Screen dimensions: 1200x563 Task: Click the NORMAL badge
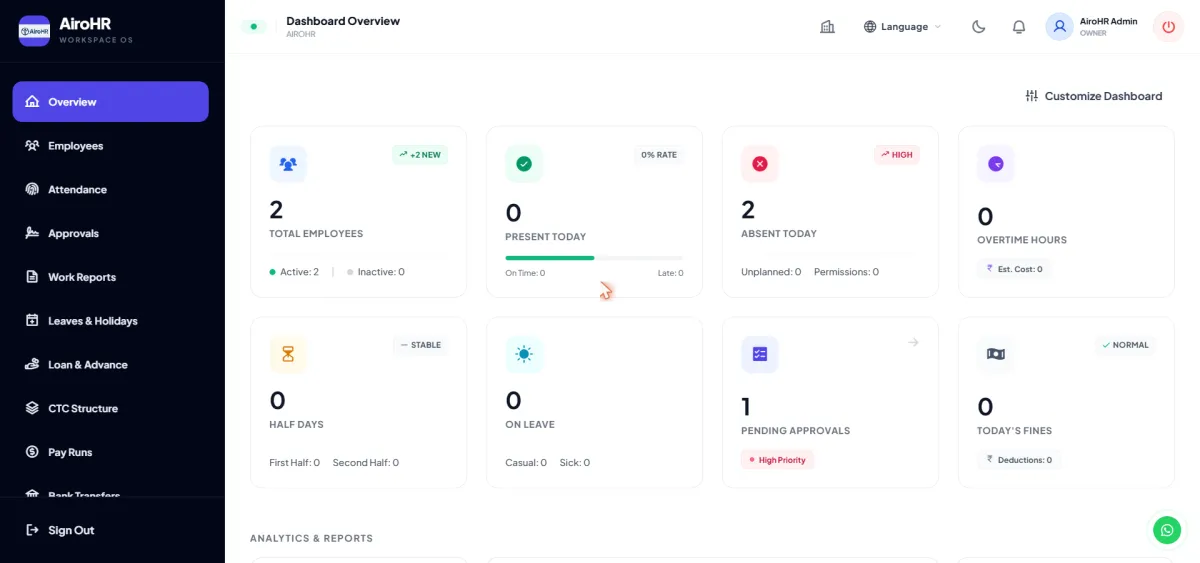point(1125,345)
